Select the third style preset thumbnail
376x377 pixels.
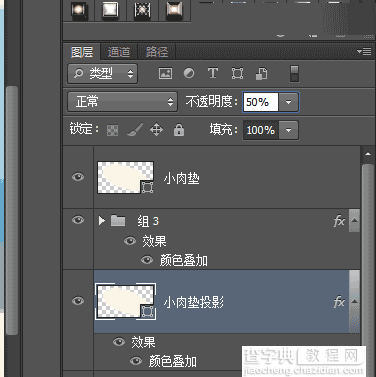click(142, 10)
